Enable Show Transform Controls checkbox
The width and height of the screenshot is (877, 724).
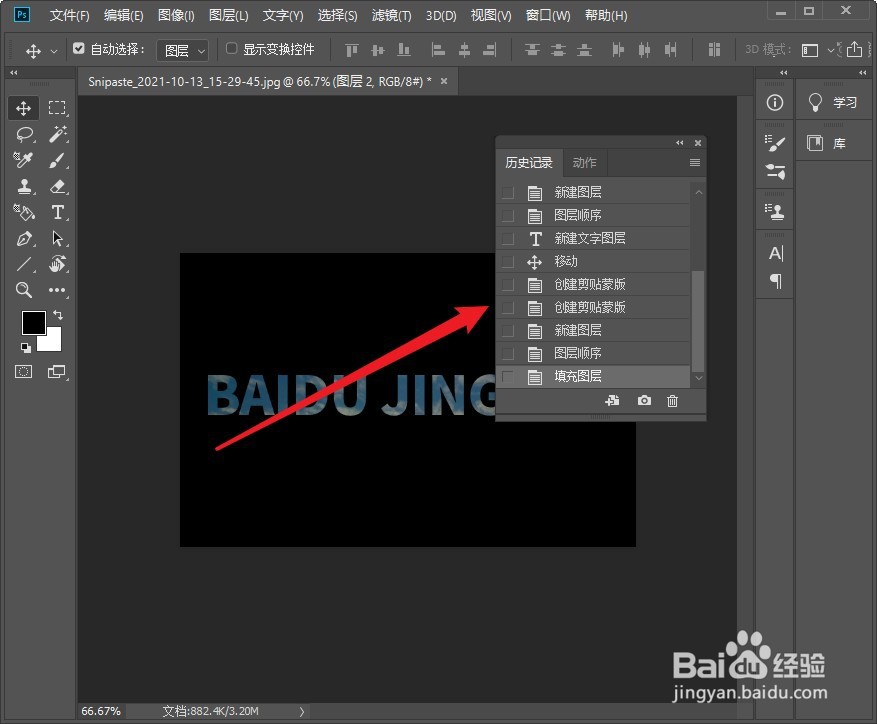[x=231, y=49]
